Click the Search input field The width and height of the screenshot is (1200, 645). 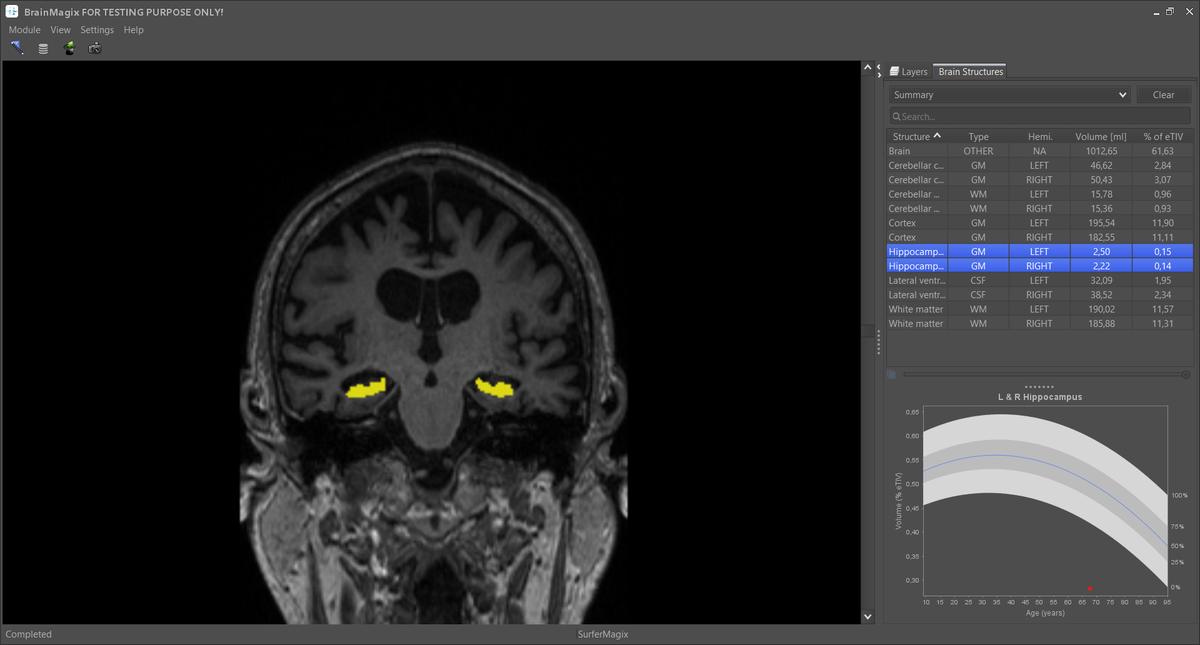pyautogui.click(x=1040, y=117)
